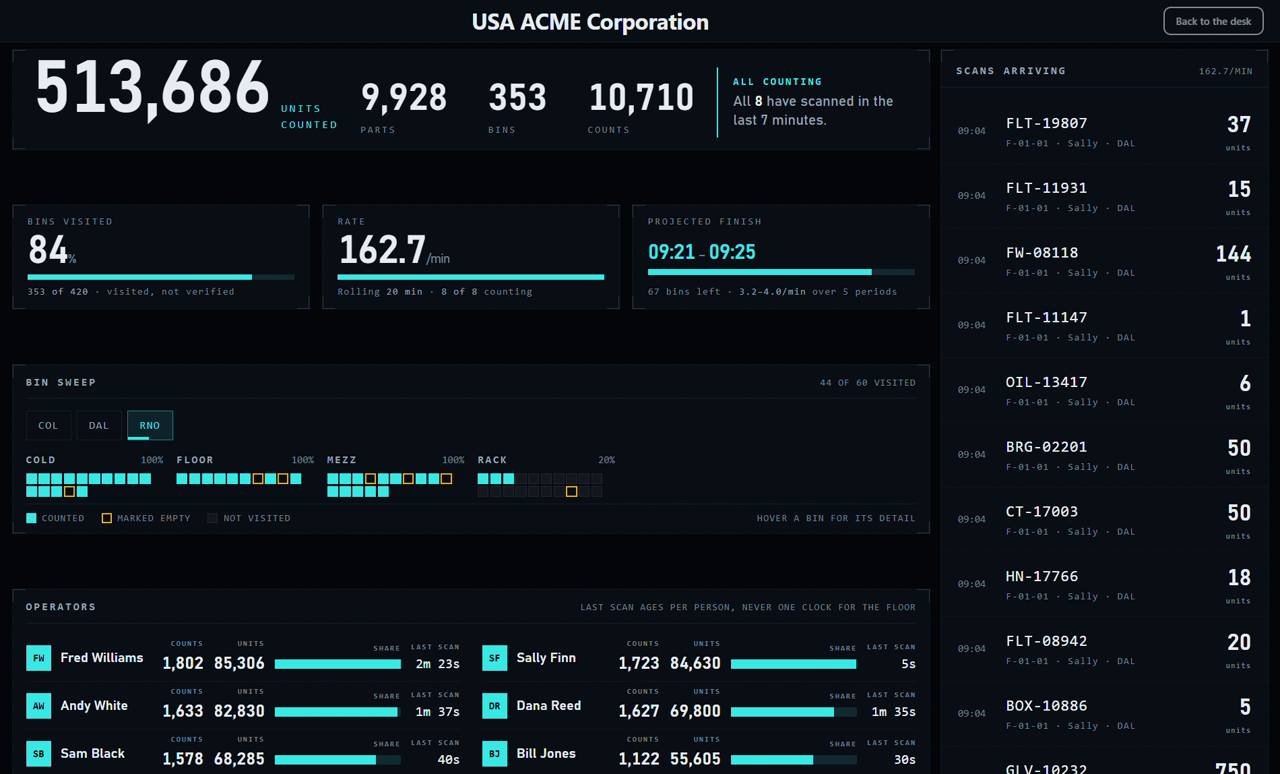This screenshot has height=774, width=1280.
Task: Click the COLD zone heading
Action: pos(41,460)
